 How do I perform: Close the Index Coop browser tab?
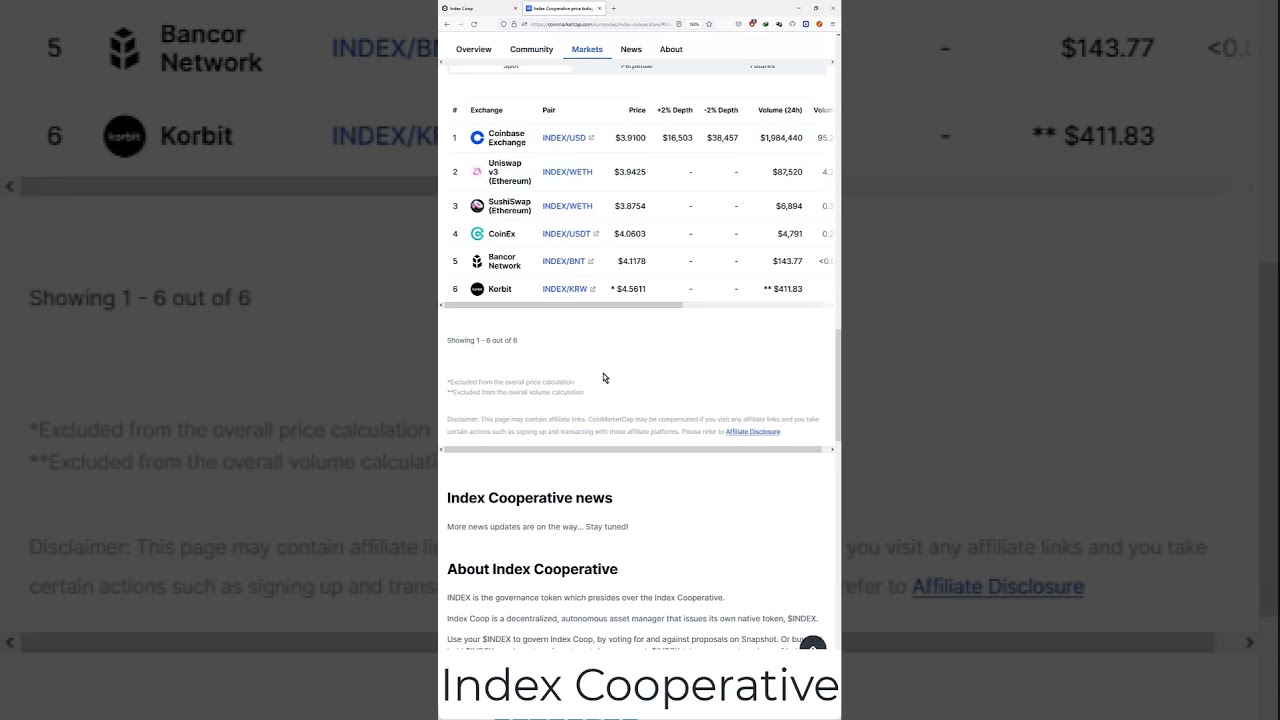[515, 8]
